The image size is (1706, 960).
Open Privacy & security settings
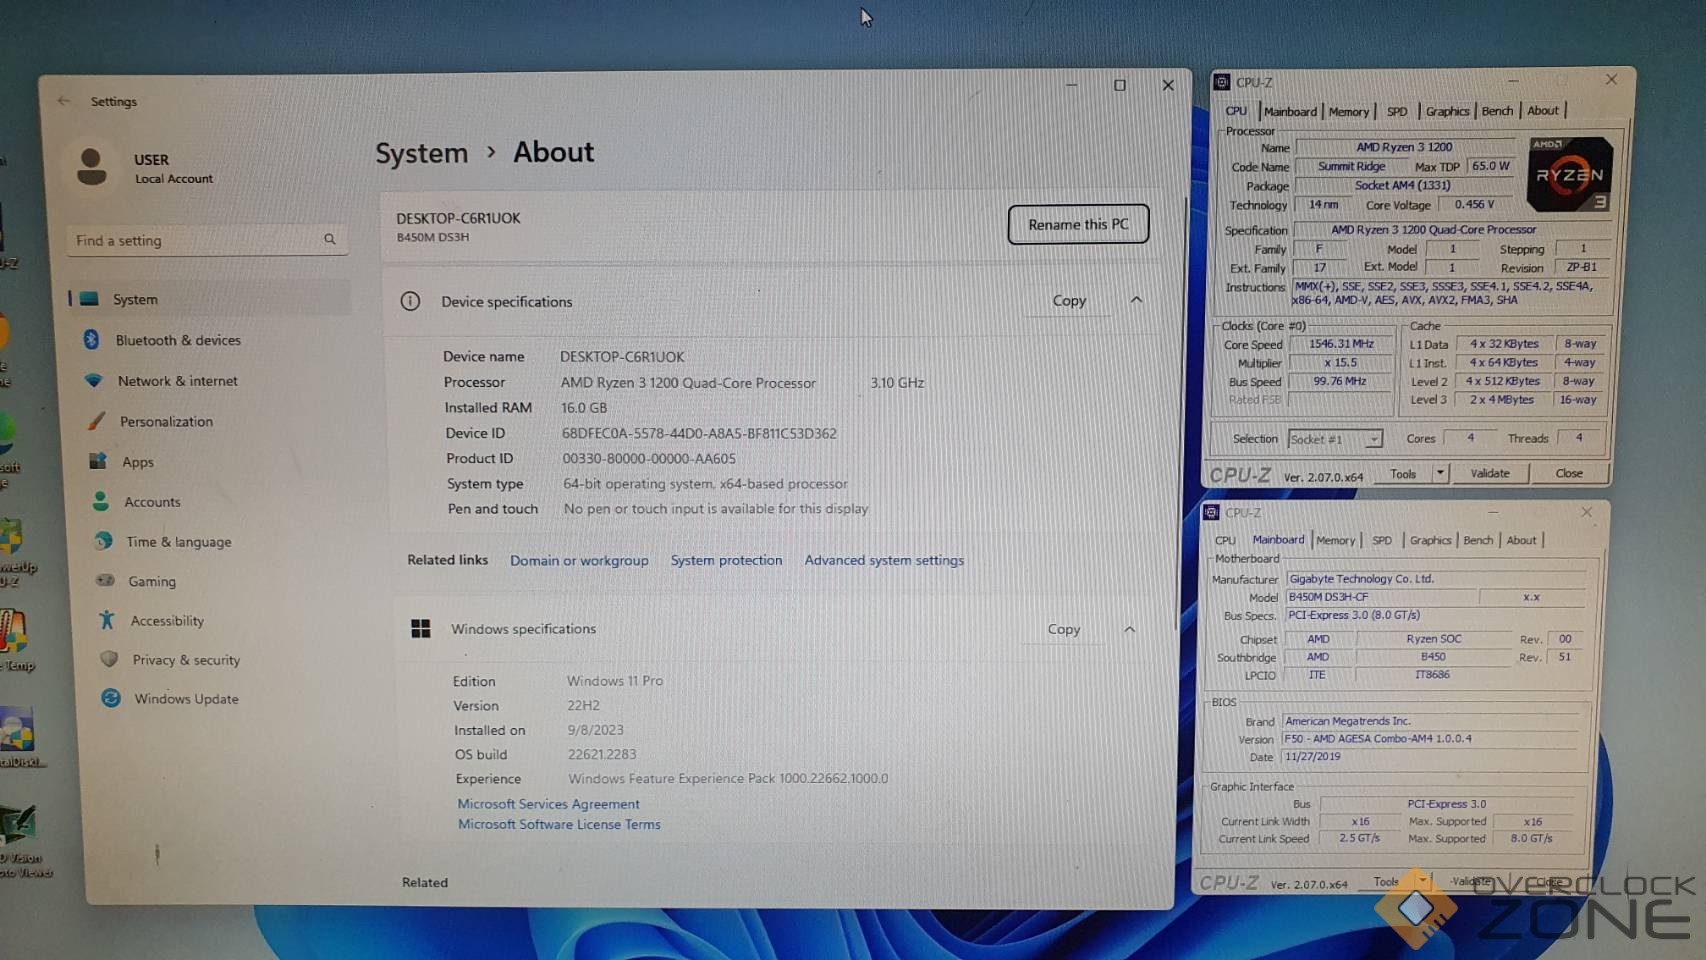(x=186, y=660)
